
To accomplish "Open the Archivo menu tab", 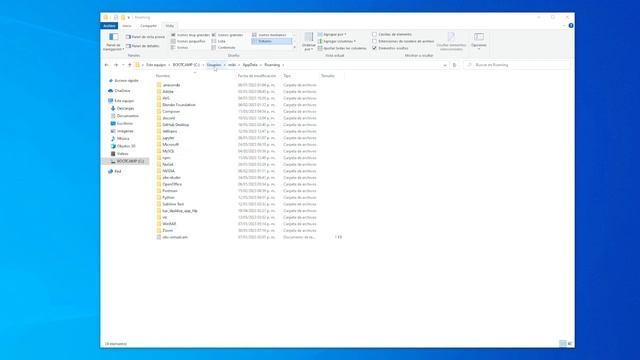I will tap(109, 26).
